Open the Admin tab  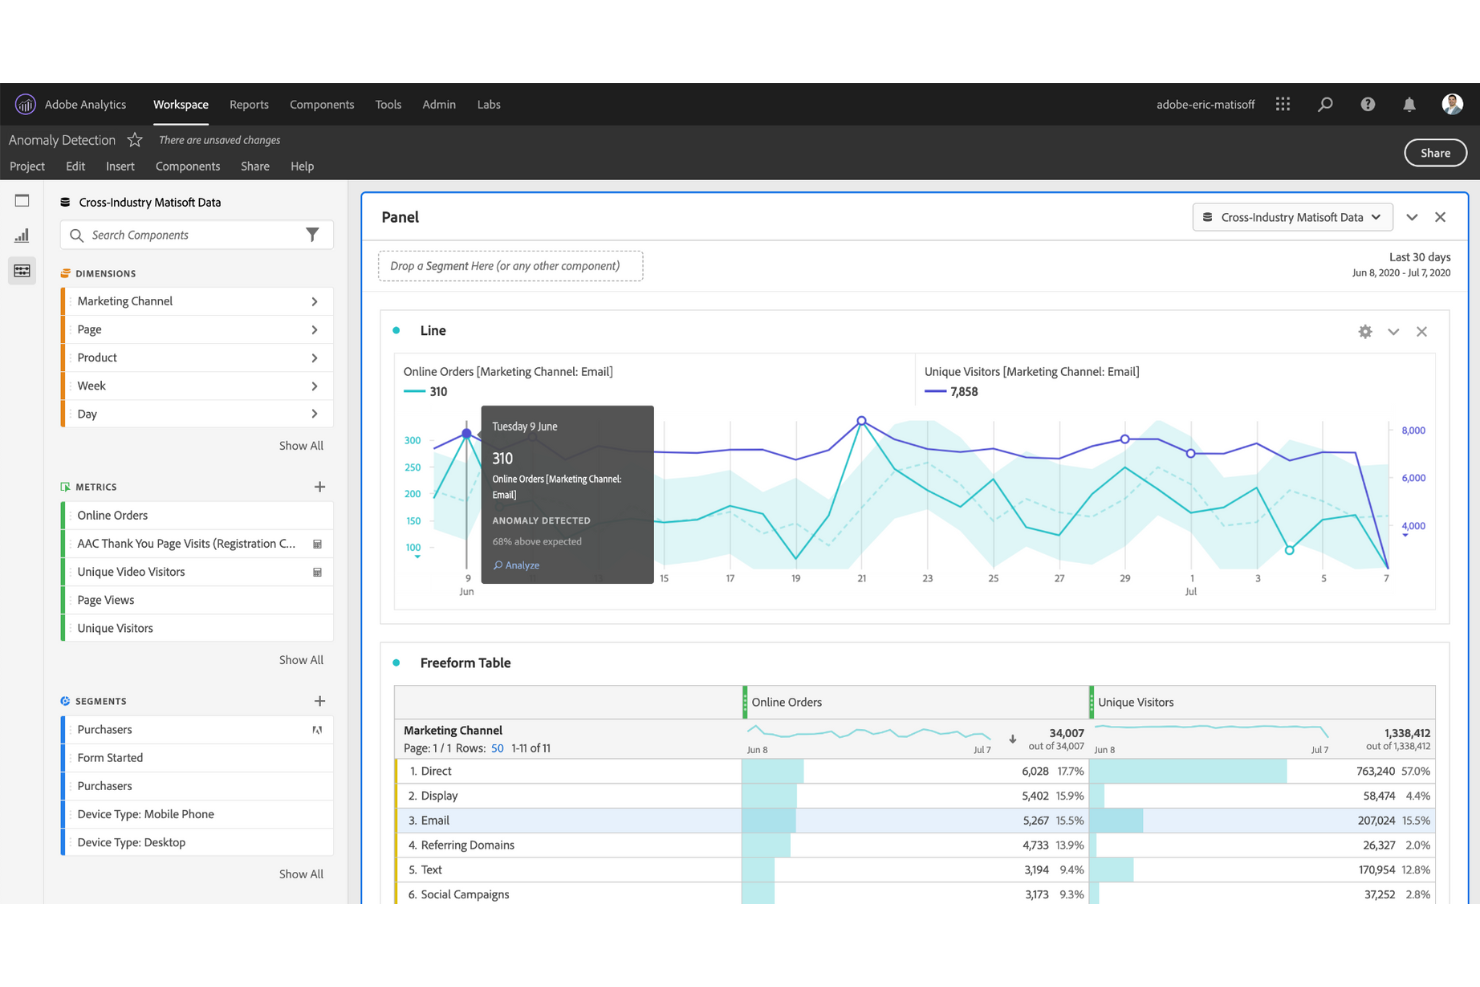click(439, 104)
